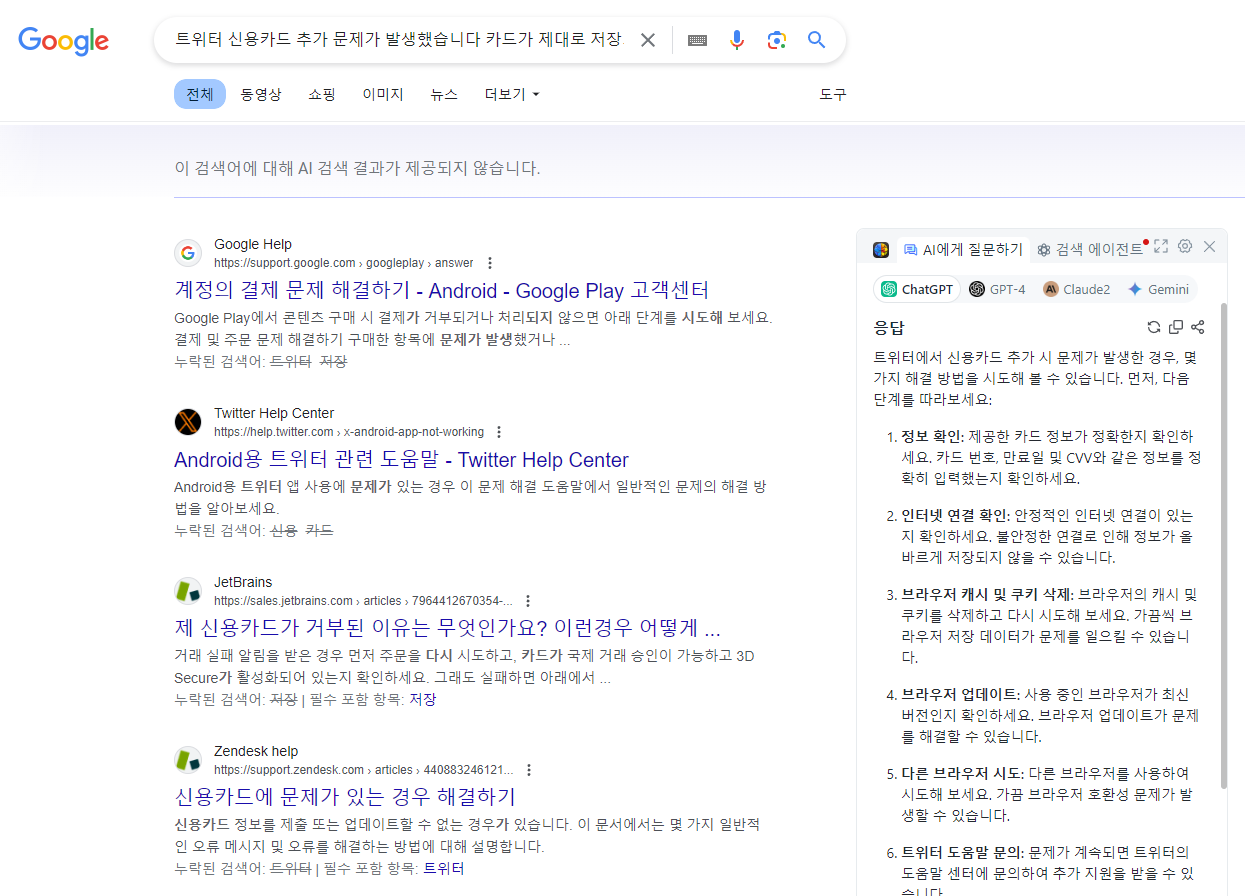
Task: Click the JetBrains result favicon
Action: tap(188, 591)
